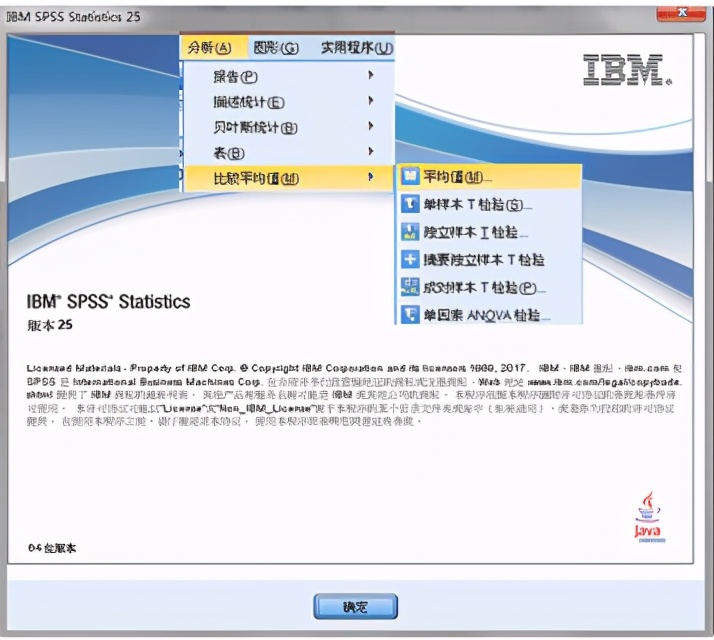Expand the 比较平均值(M) submenu arrow
The width and height of the screenshot is (714, 640).
371,177
